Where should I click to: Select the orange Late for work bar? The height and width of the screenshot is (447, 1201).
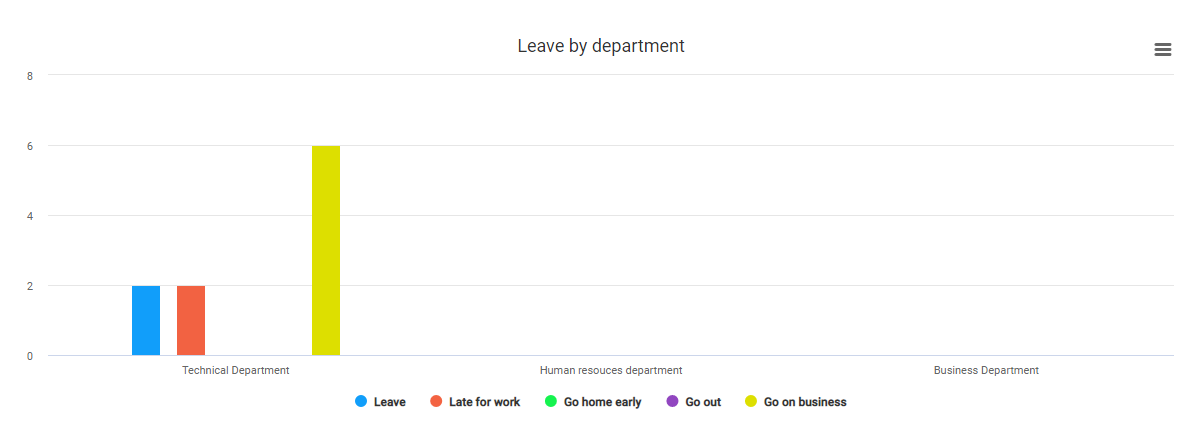[x=191, y=321]
